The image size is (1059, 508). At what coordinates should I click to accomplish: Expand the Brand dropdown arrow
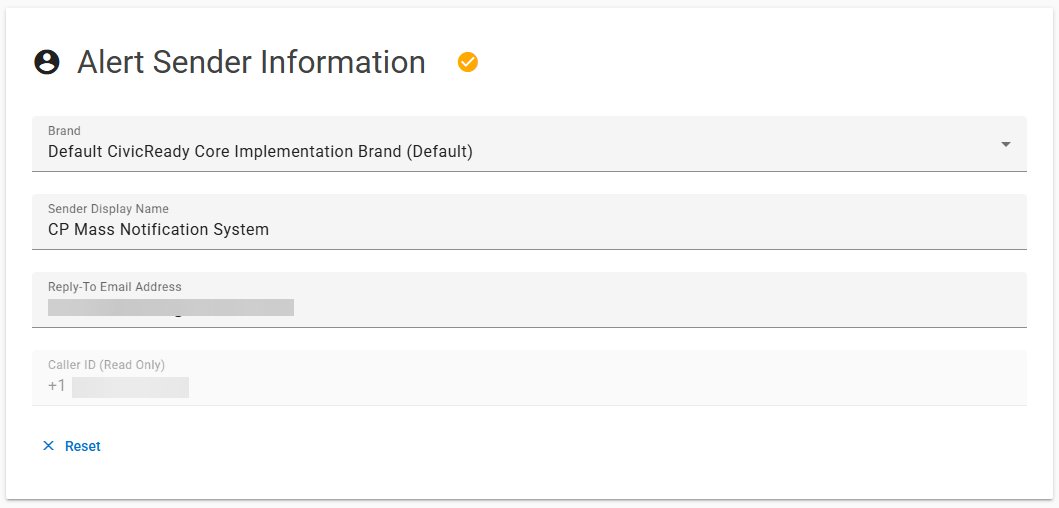coord(1006,144)
